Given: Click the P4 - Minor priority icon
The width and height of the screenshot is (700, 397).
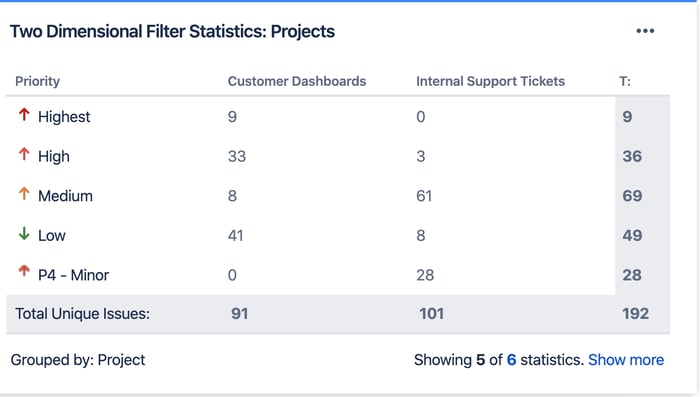Looking at the screenshot, I should point(24,271).
